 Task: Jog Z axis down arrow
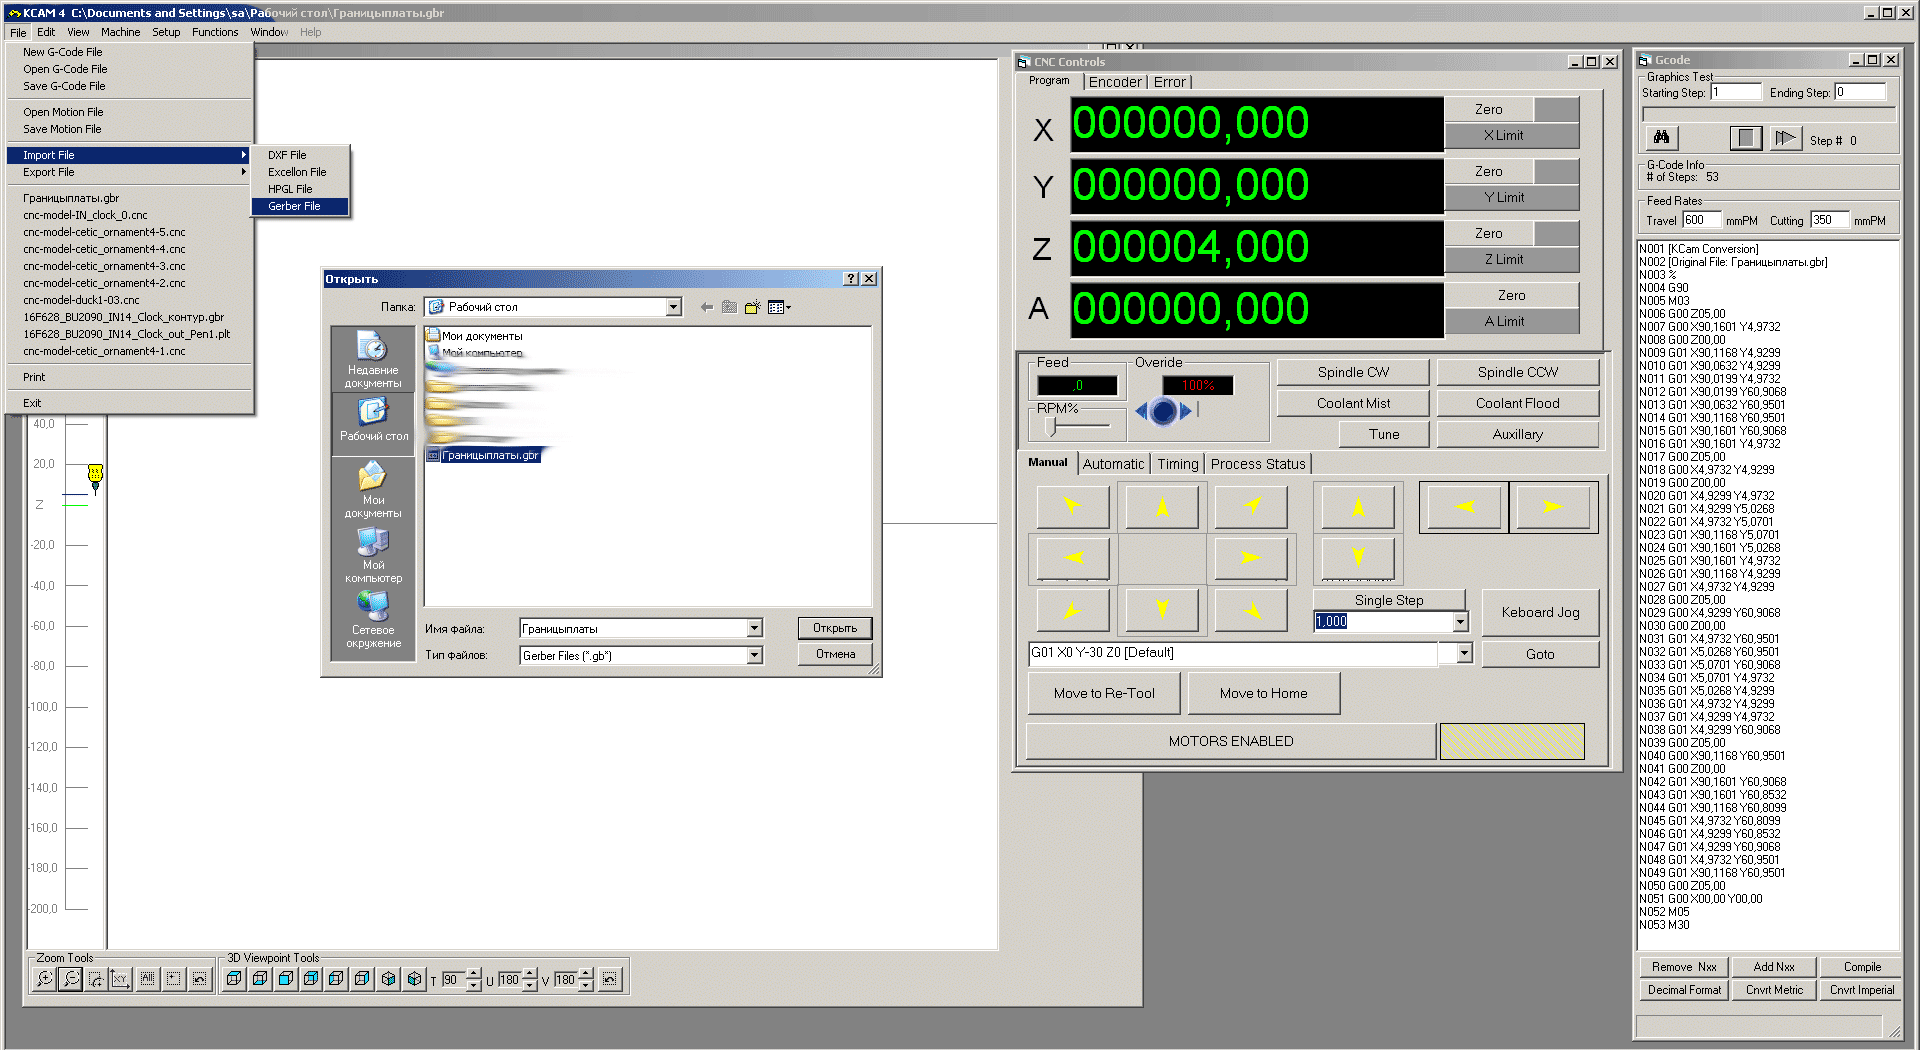(x=1358, y=558)
